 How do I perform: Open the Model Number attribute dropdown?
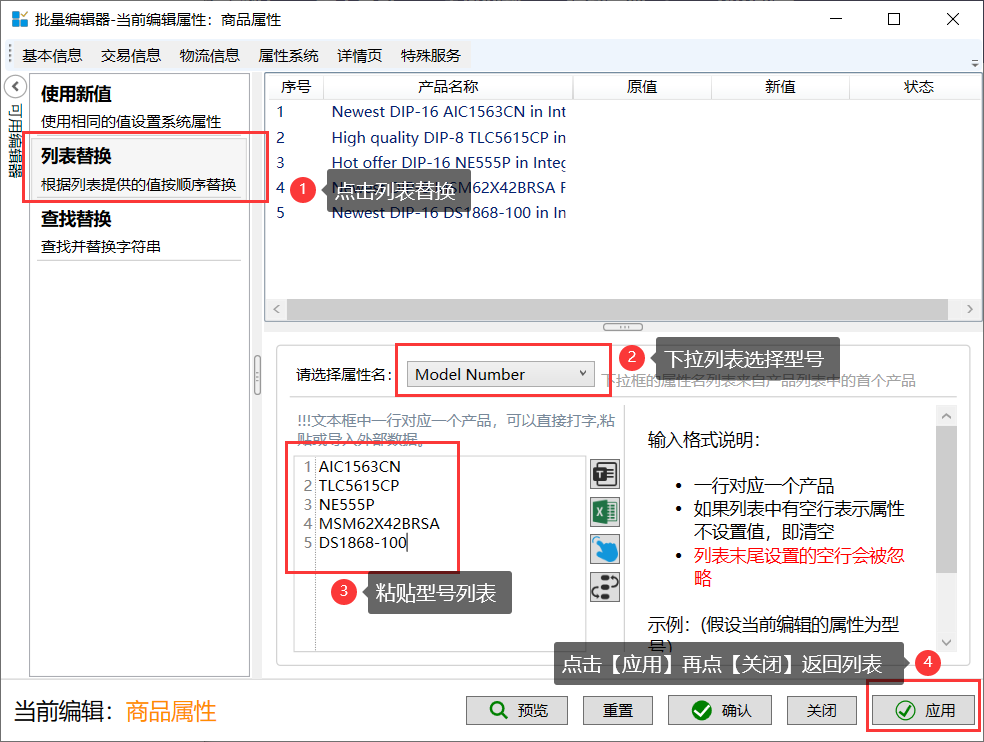pyautogui.click(x=502, y=374)
